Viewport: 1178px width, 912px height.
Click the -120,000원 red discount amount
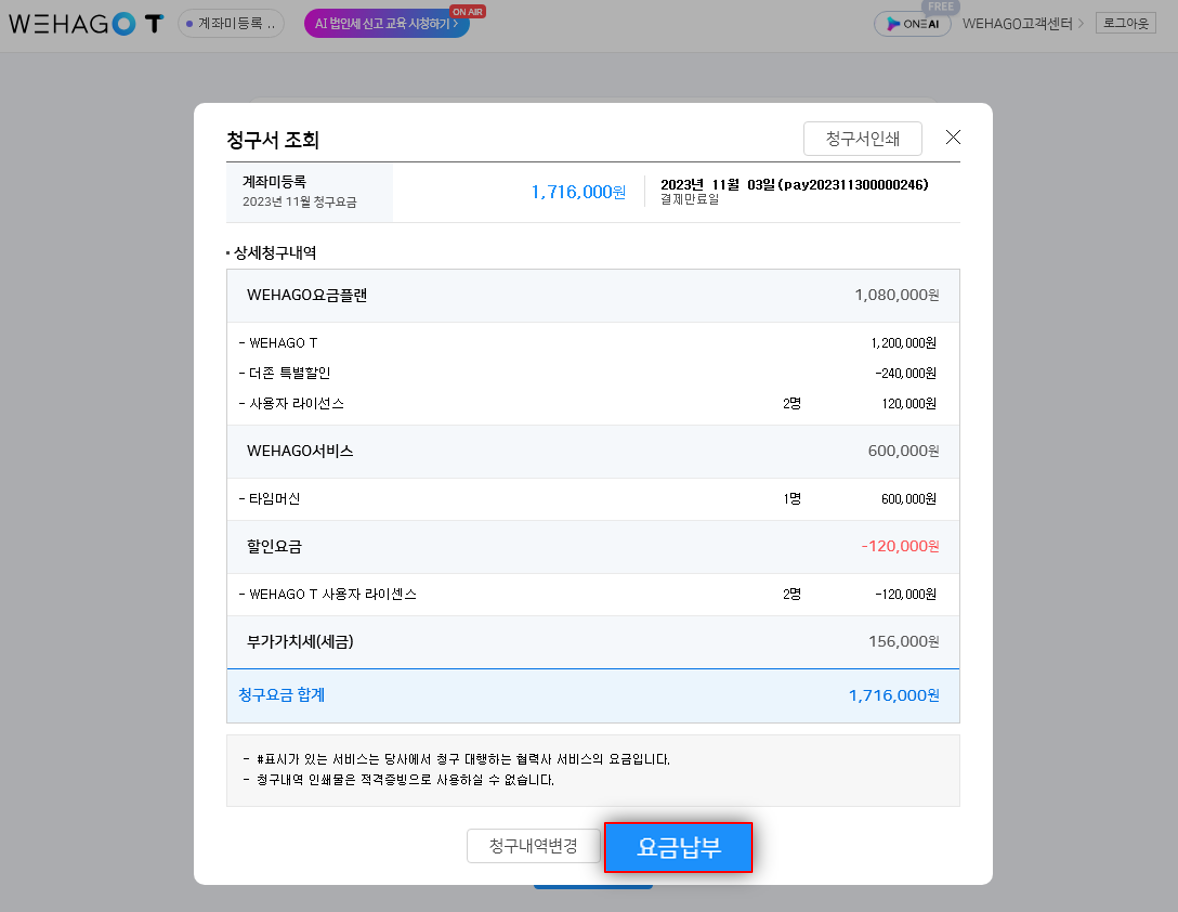point(900,546)
